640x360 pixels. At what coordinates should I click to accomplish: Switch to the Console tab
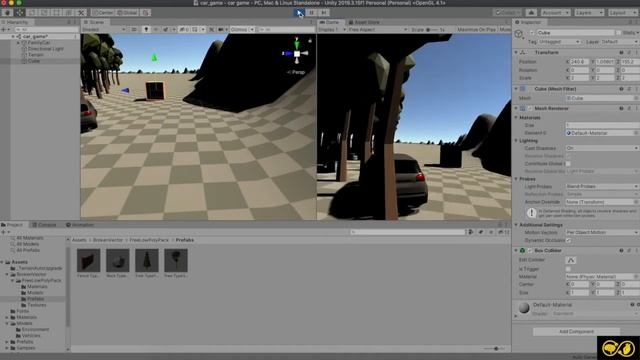tap(44, 225)
